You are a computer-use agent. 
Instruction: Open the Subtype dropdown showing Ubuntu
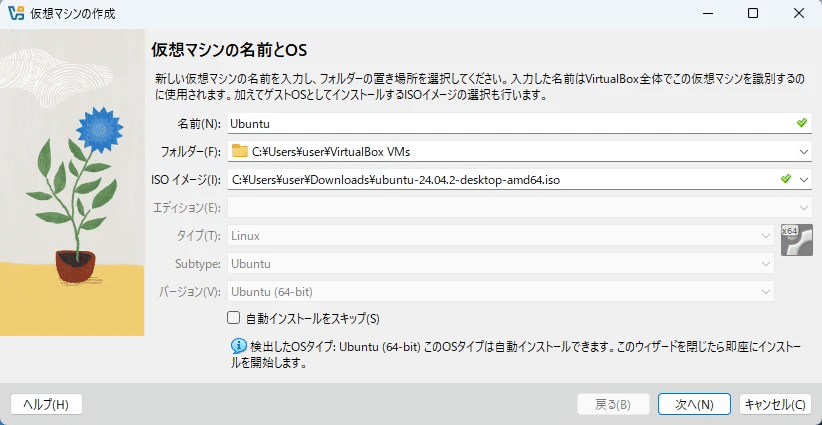tap(501, 264)
